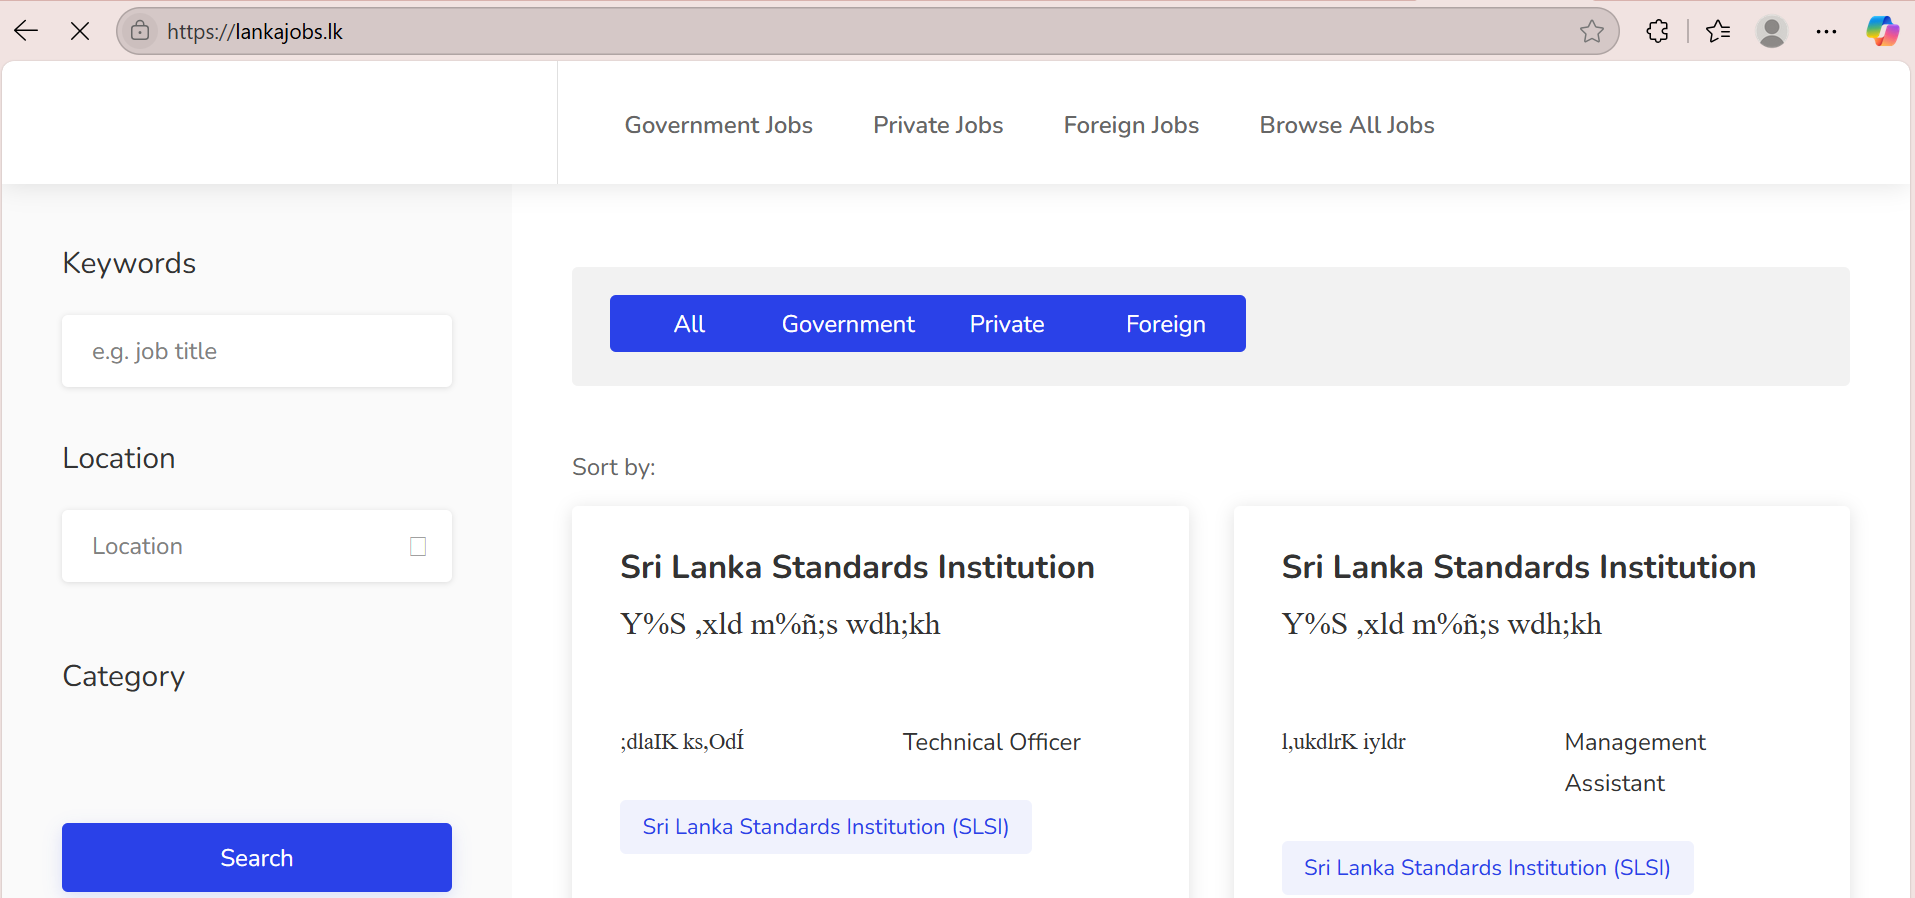The height and width of the screenshot is (898, 1915).
Task: Switch to the Foreign filter tab
Action: coord(1165,324)
